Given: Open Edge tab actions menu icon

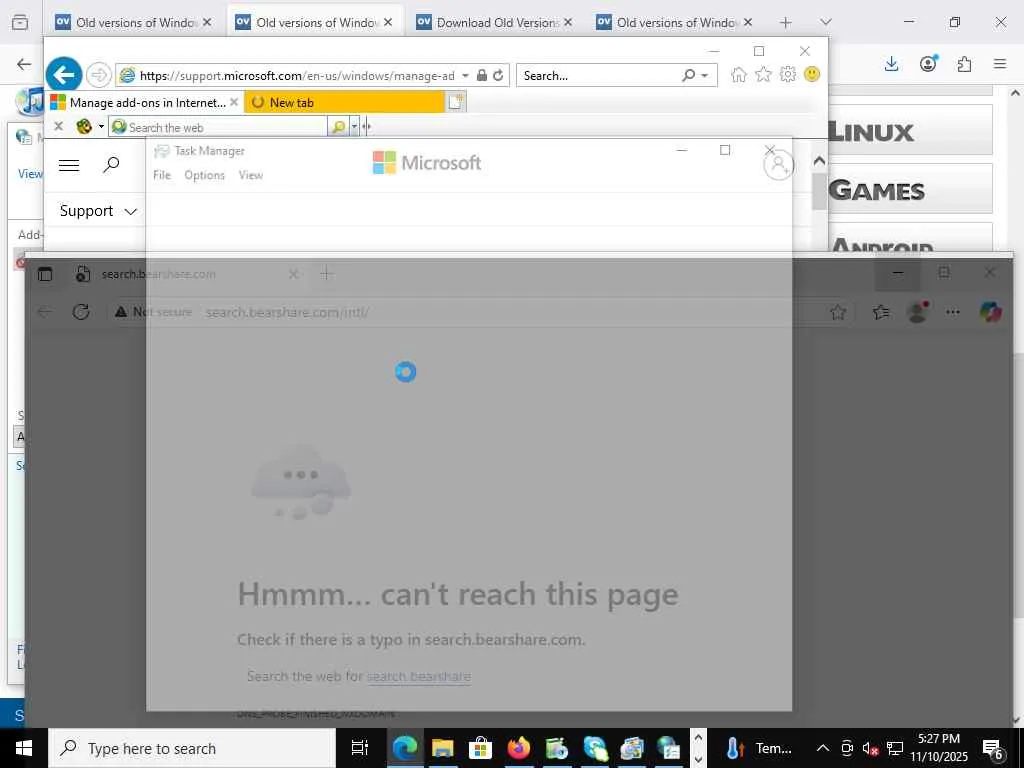Looking at the screenshot, I should pyautogui.click(x=45, y=274).
